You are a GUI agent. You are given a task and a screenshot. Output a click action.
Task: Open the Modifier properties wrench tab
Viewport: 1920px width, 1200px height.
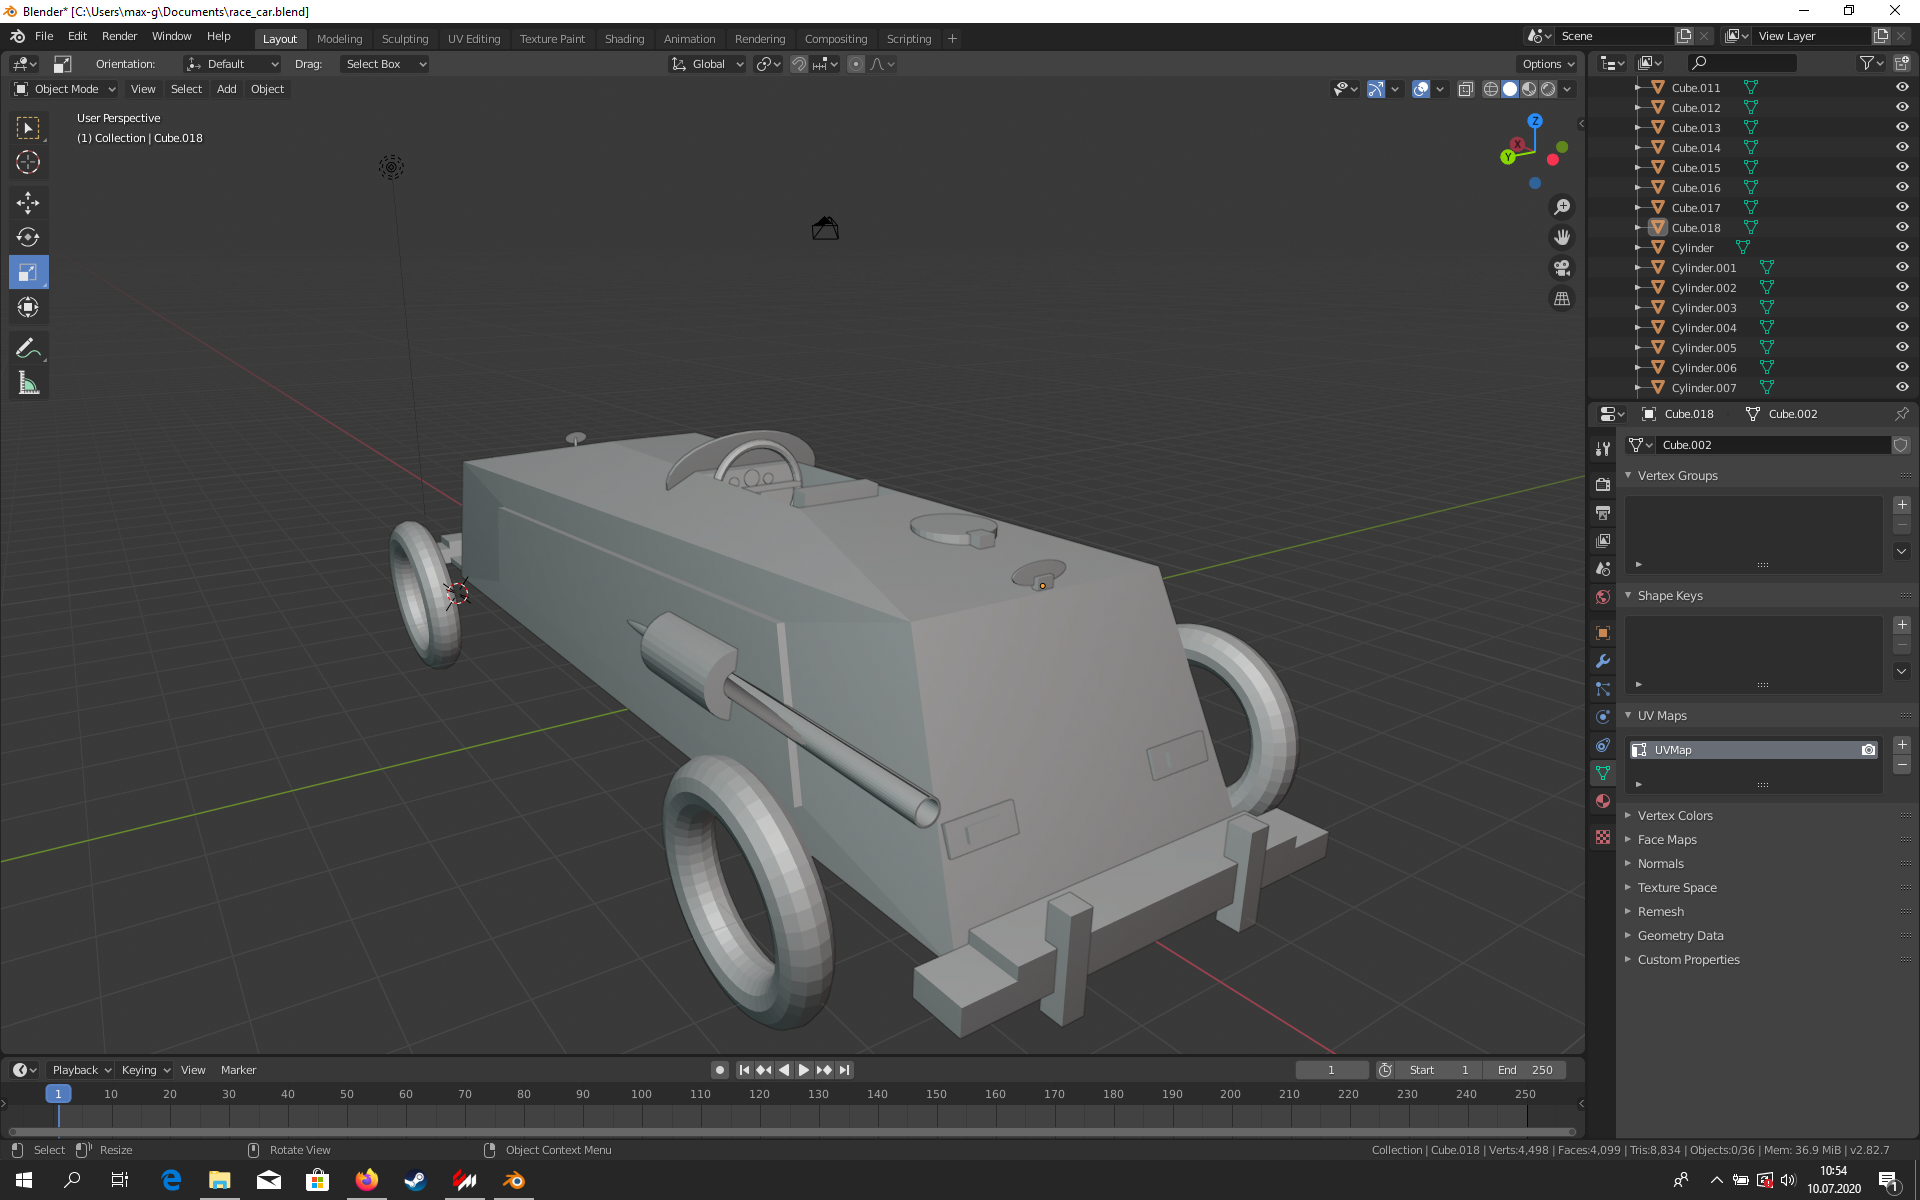(1603, 661)
